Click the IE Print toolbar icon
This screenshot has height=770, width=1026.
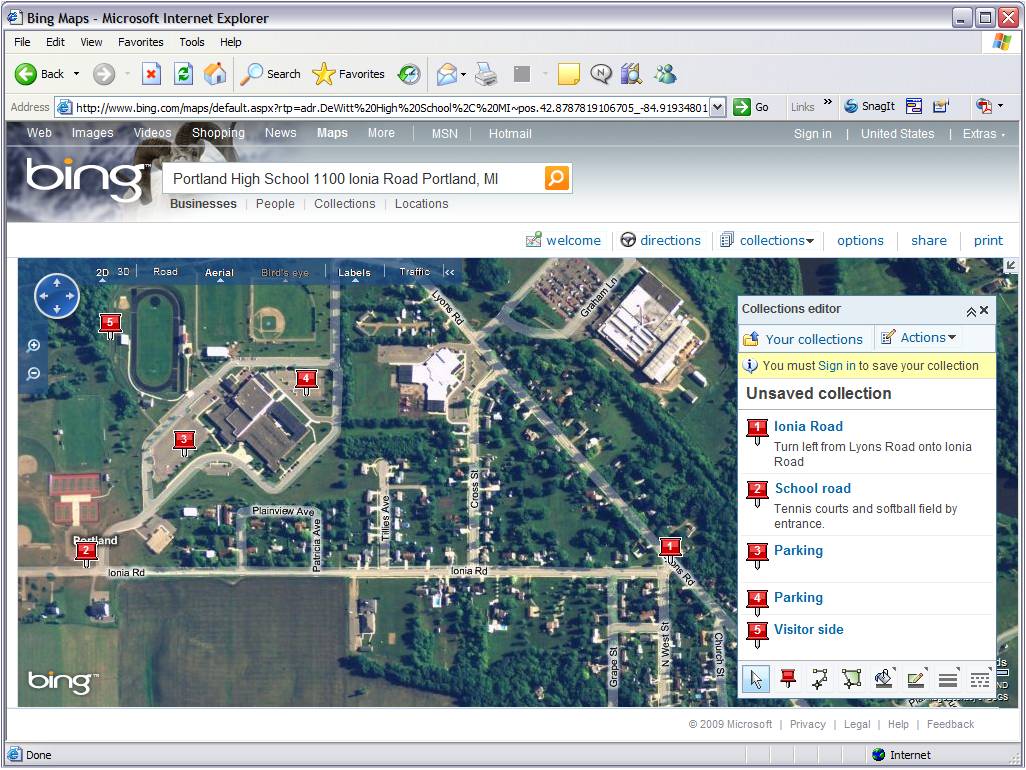[x=486, y=74]
